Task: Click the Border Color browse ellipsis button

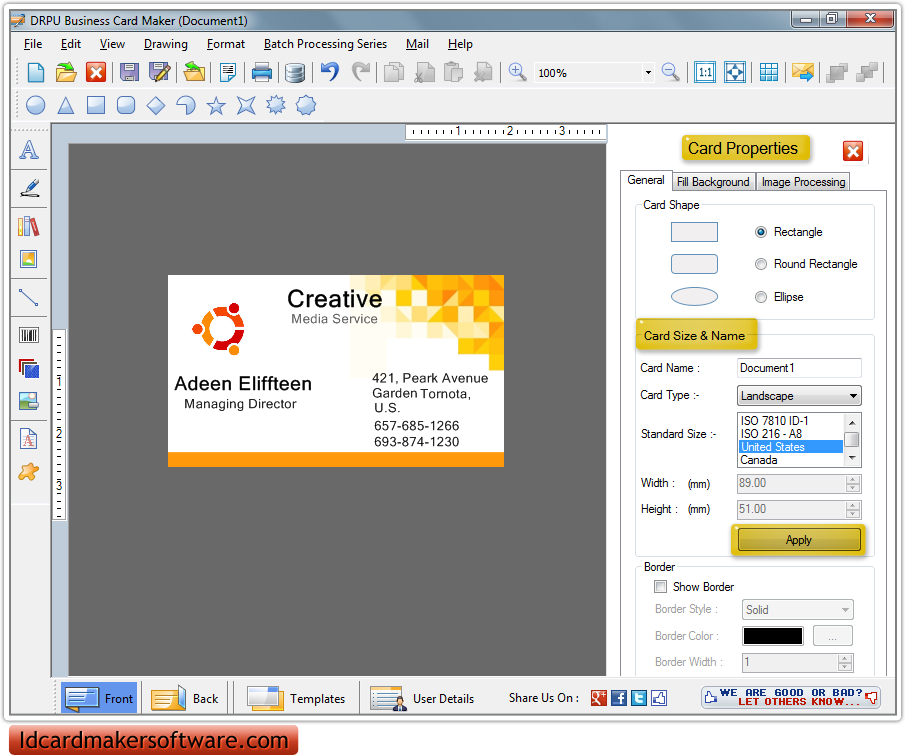Action: pos(832,636)
